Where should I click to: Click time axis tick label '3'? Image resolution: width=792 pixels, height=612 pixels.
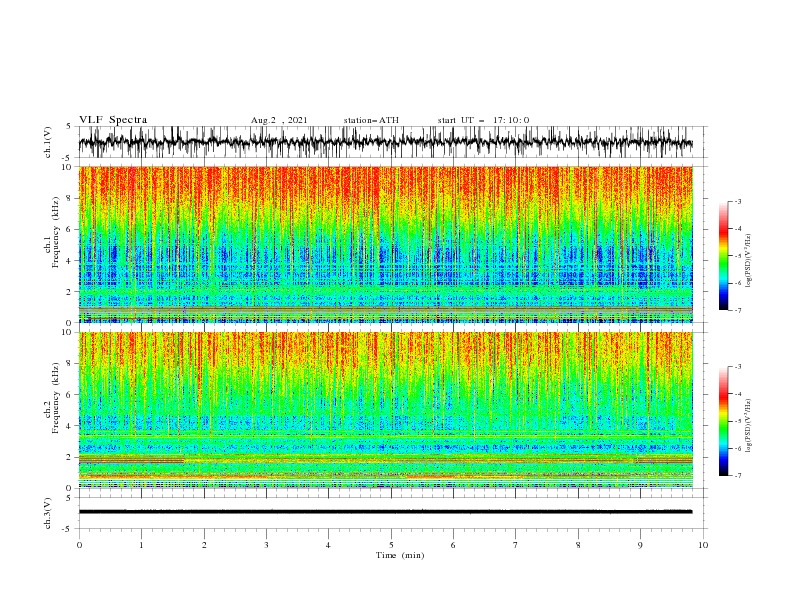(266, 545)
